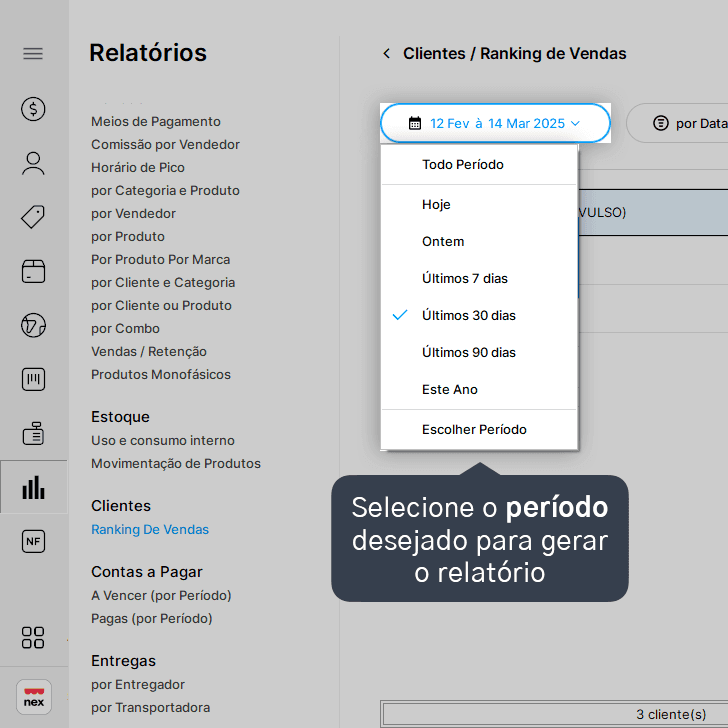
Task: Open por Categoria e Produto report
Action: tap(165, 190)
